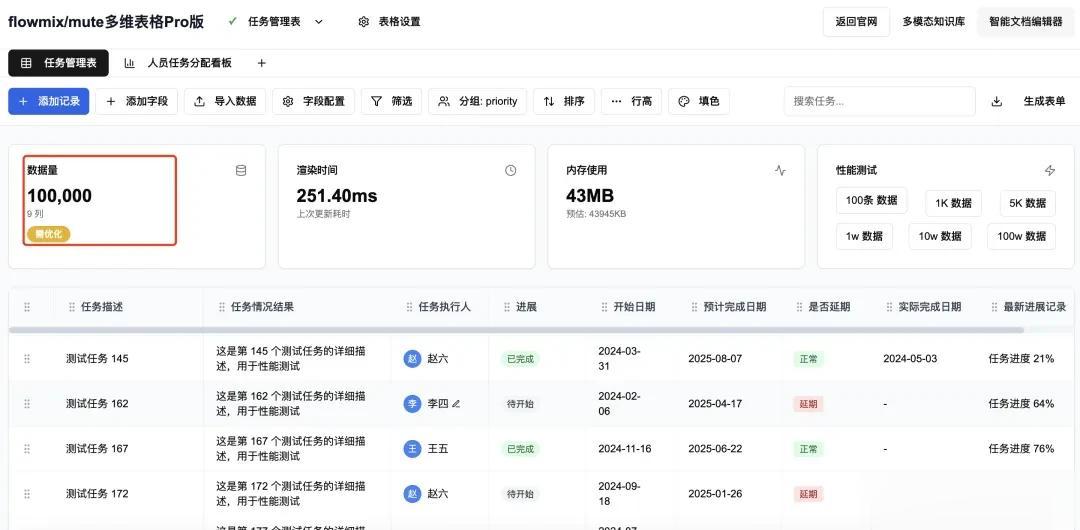This screenshot has height=530, width=1080.
Task: Click the 最新进展记录 column header
Action: (x=1035, y=307)
